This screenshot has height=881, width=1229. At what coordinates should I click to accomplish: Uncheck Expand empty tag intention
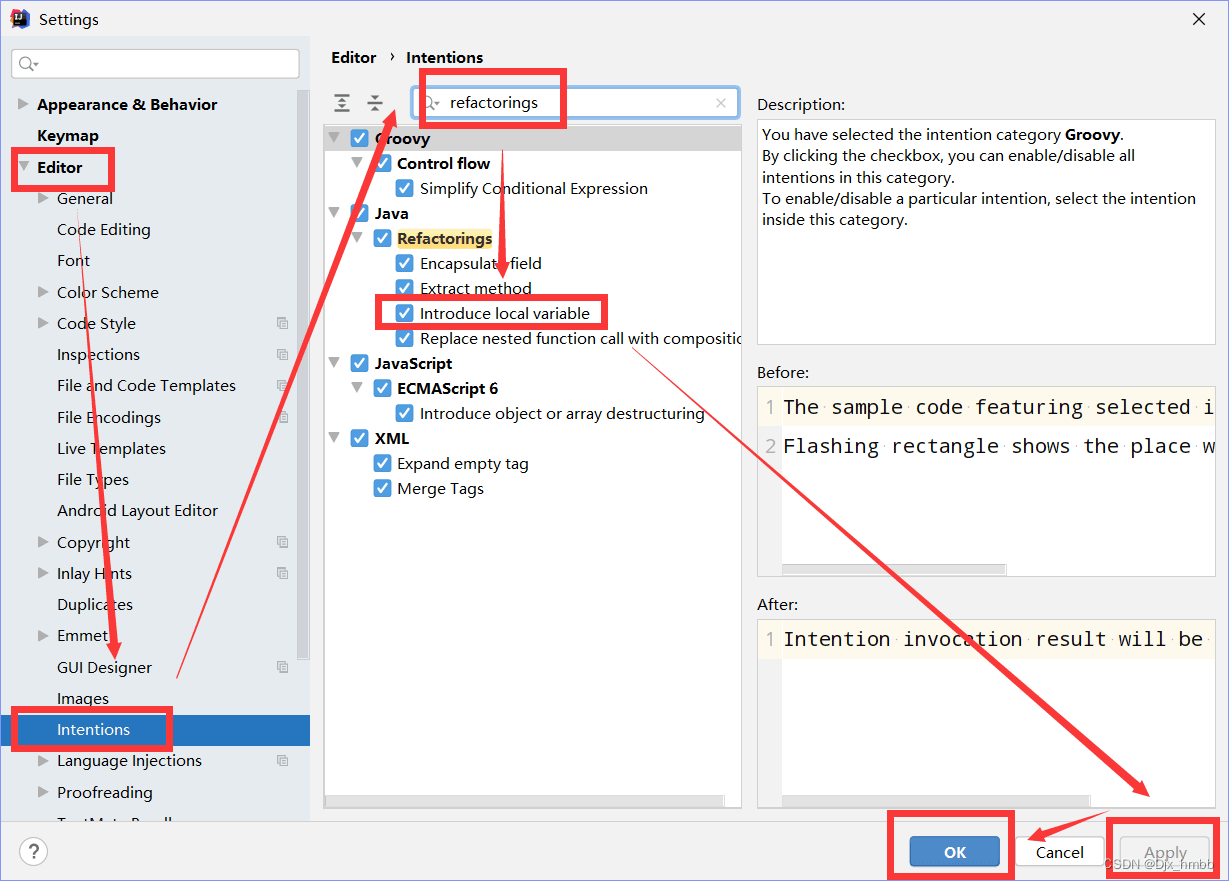[382, 463]
